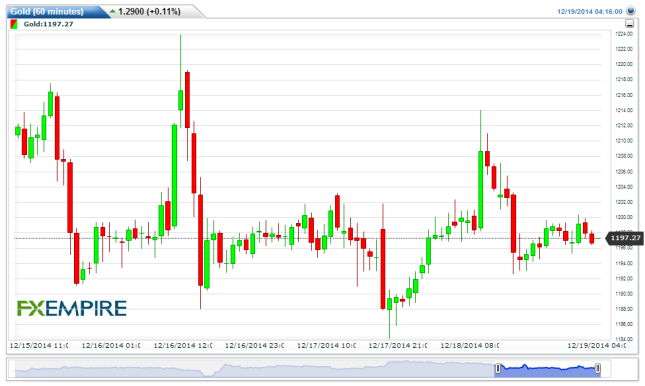Grab the right handle of range navigator

[x=598, y=368]
